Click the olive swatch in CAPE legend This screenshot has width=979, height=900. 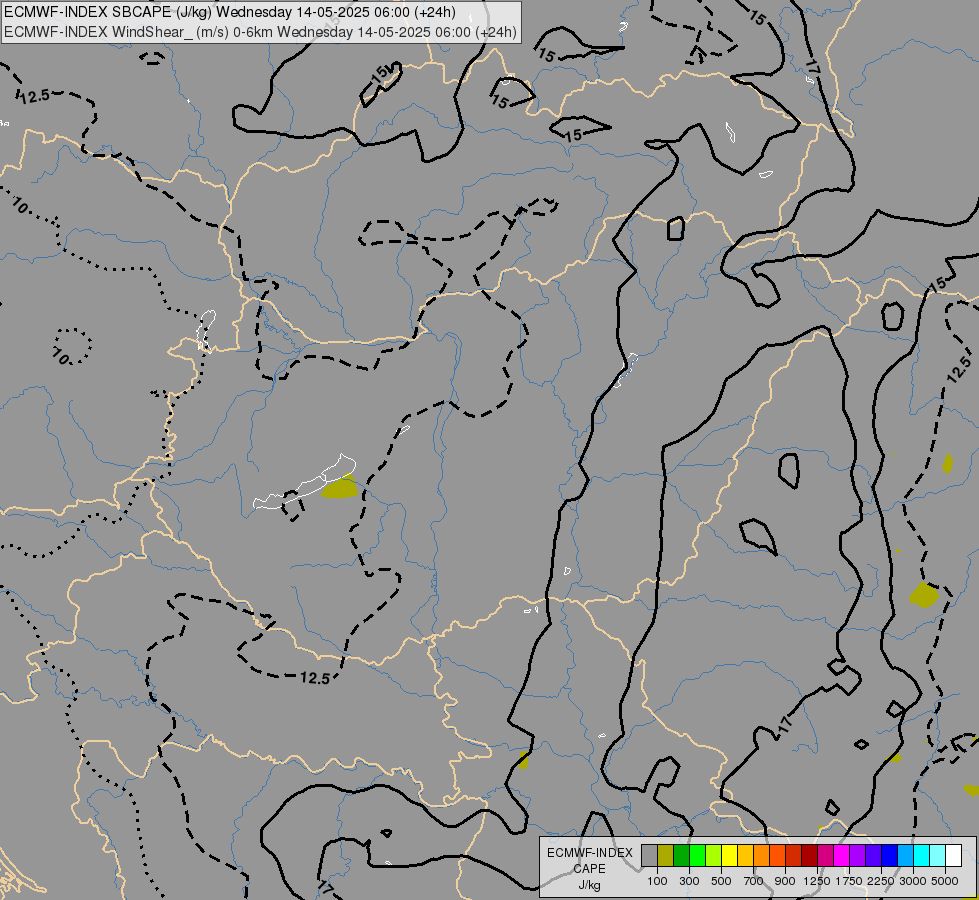coord(665,856)
